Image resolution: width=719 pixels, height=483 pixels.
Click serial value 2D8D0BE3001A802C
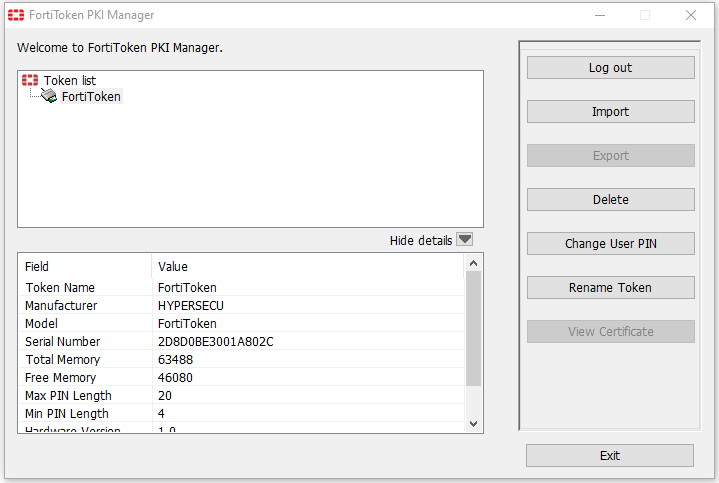click(216, 342)
